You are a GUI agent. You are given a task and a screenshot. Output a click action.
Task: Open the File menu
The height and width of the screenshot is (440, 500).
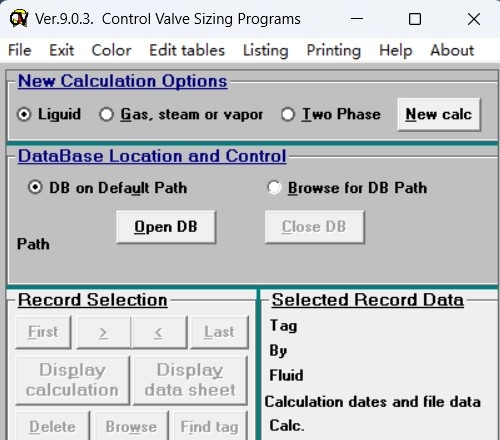pos(20,50)
